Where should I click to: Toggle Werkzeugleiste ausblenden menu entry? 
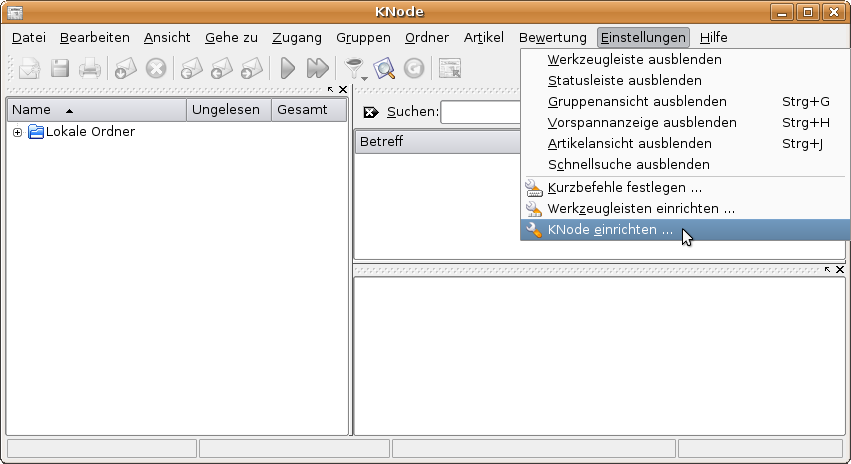pos(634,59)
